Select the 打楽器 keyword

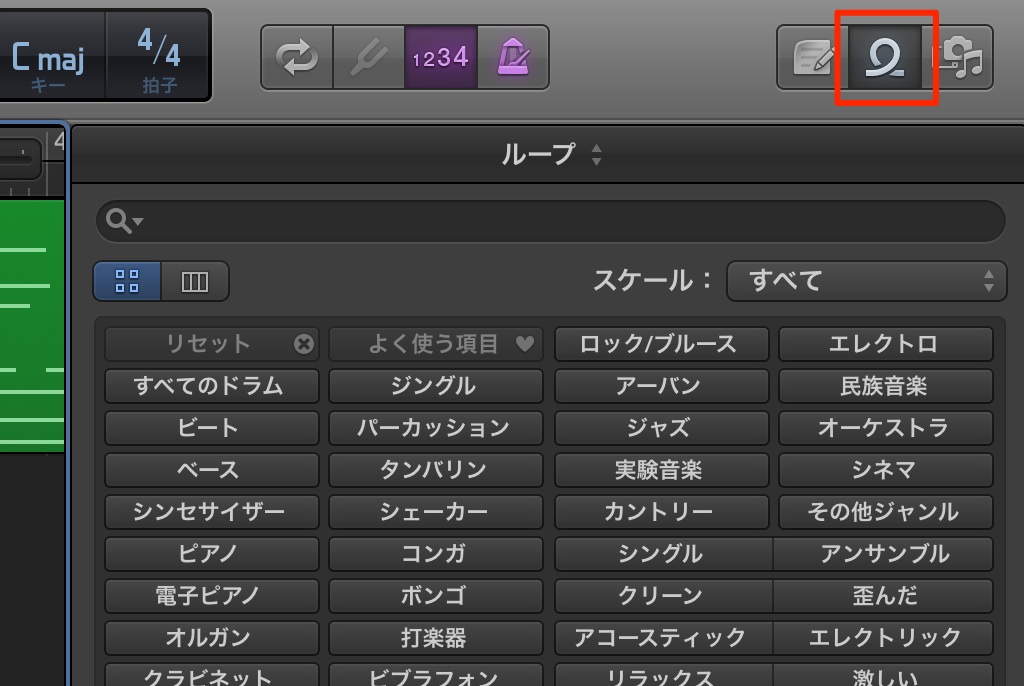(436, 637)
